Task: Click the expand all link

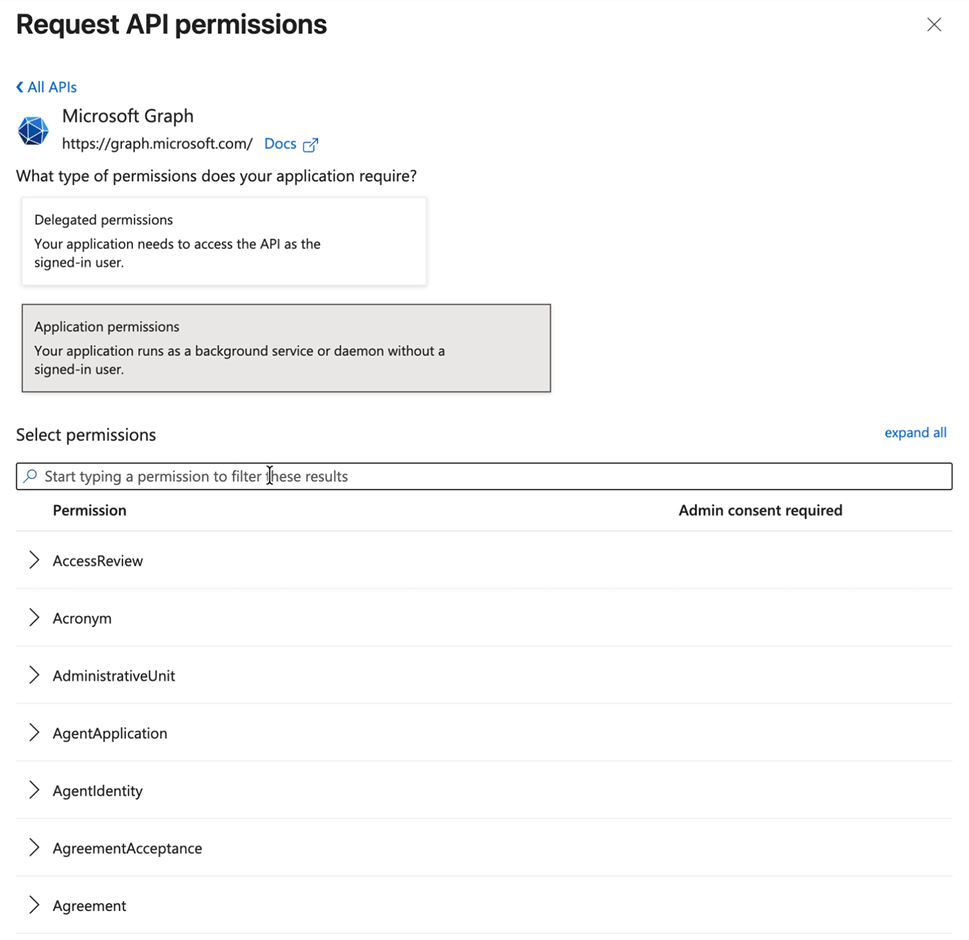Action: tap(915, 433)
